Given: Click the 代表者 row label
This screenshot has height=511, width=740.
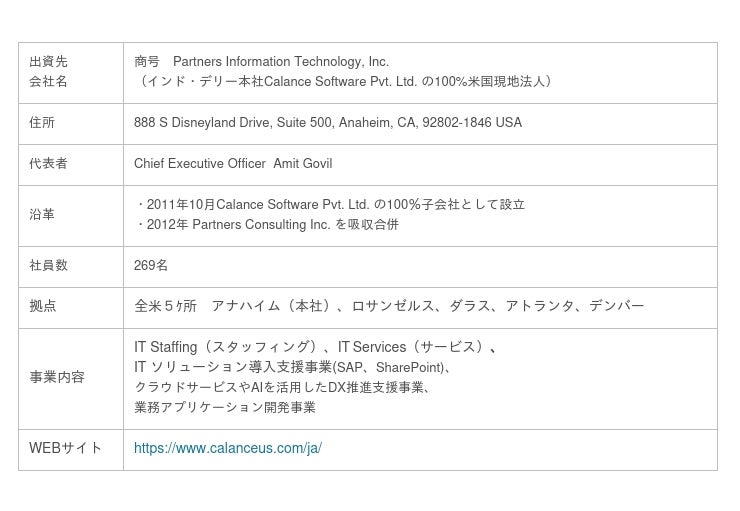Looking at the screenshot, I should coord(48,164).
